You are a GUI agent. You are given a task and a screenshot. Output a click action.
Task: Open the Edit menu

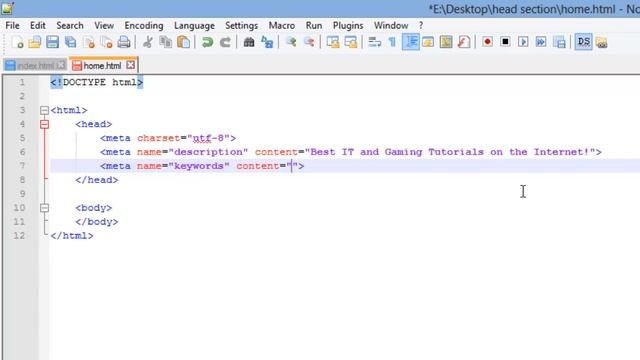click(38, 25)
